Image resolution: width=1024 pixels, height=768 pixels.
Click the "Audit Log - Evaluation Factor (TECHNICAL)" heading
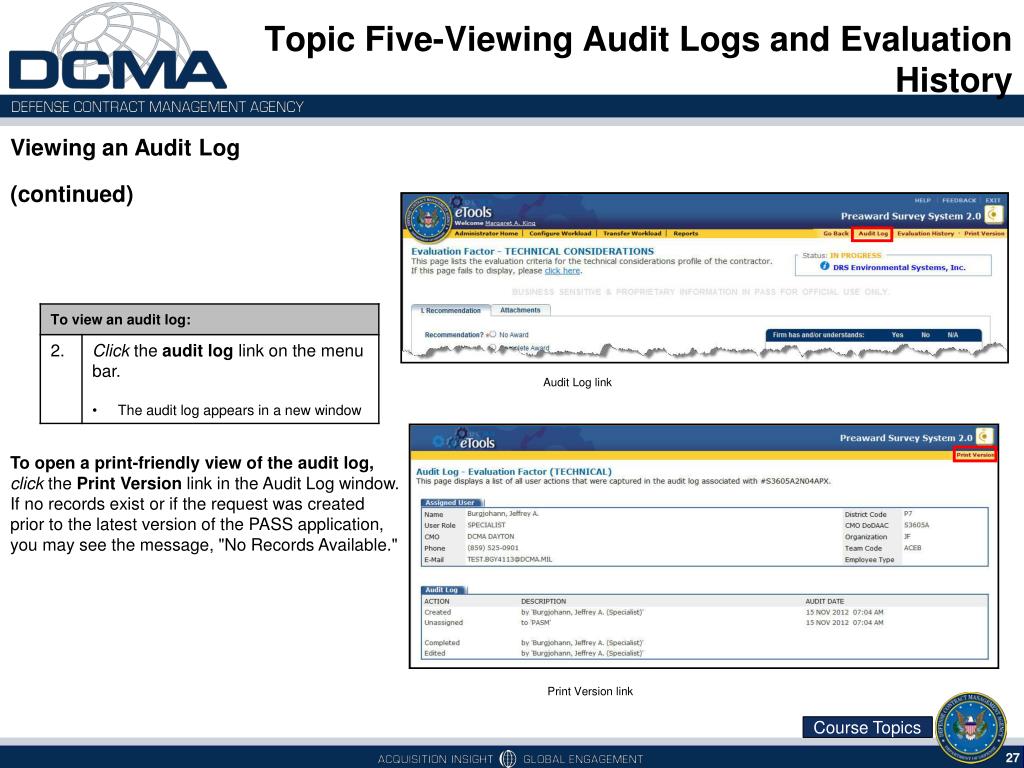(514, 472)
